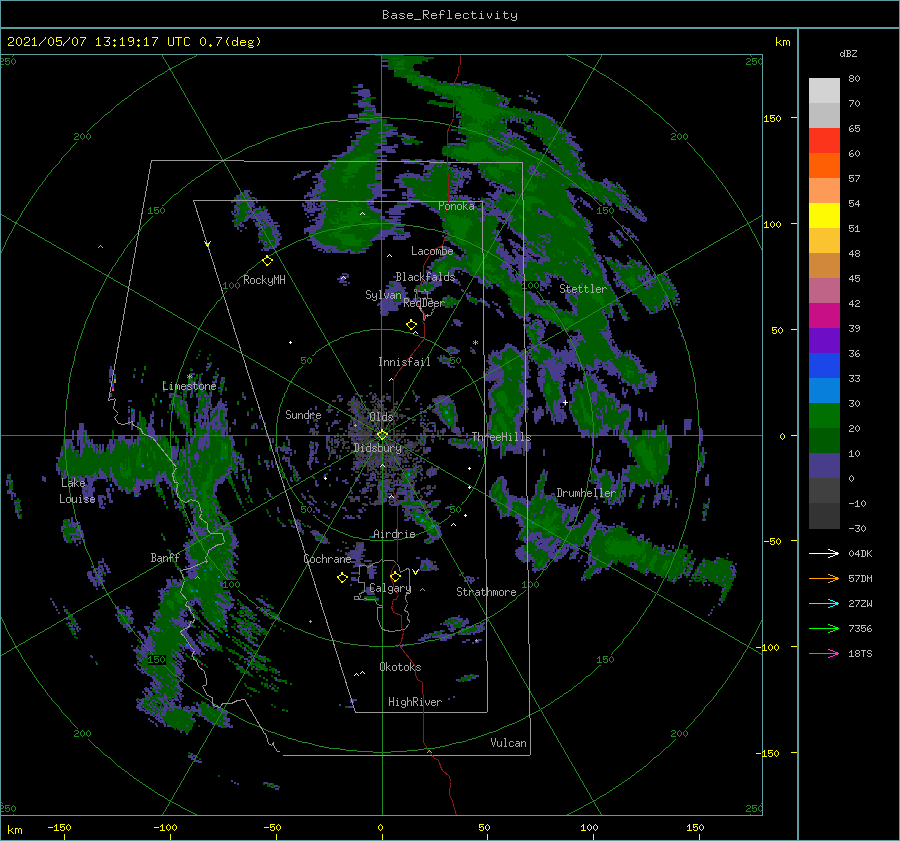This screenshot has height=841, width=900.
Task: Click the Airdrie label
Action: click(x=394, y=534)
